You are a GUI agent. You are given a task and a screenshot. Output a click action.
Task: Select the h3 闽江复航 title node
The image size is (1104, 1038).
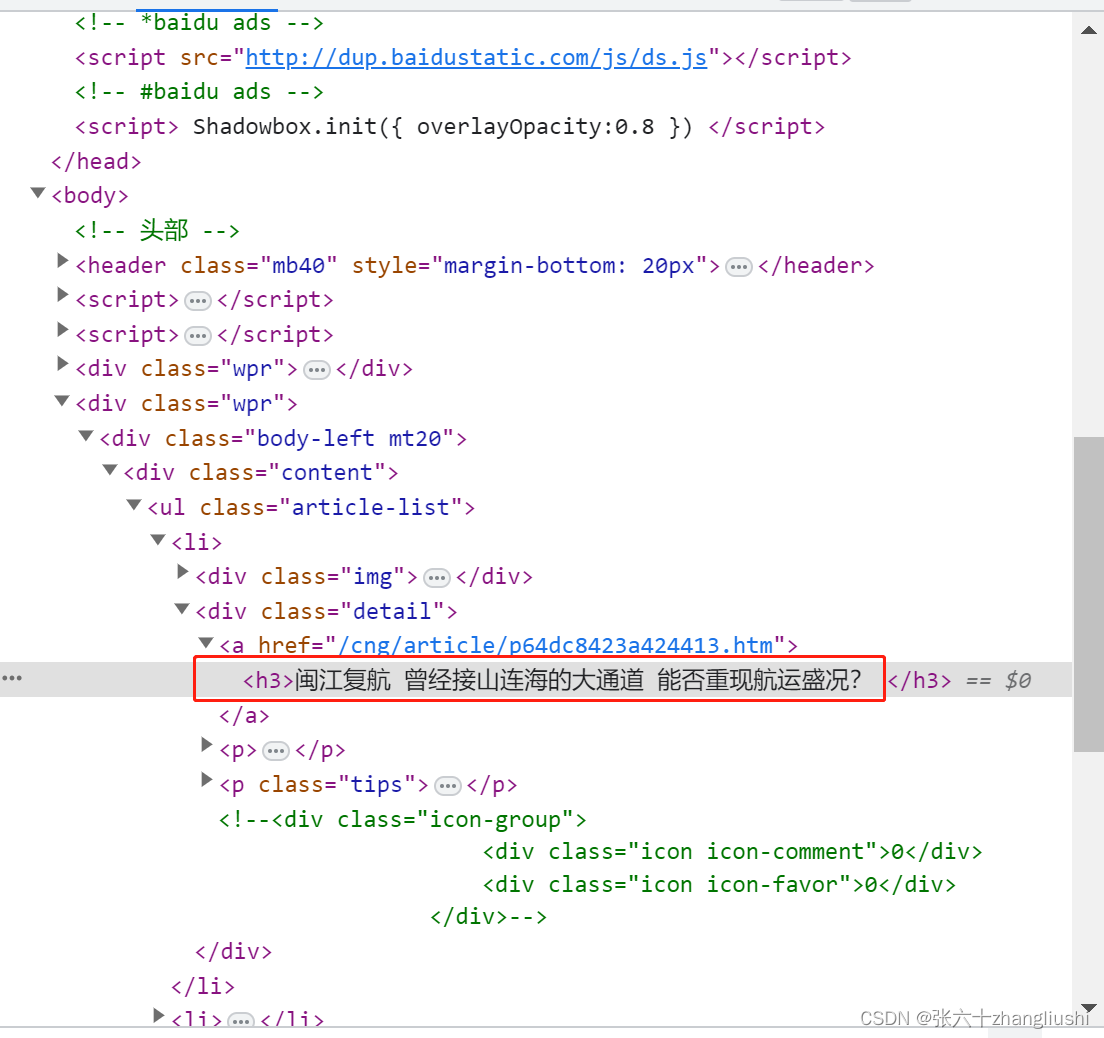[x=552, y=680]
